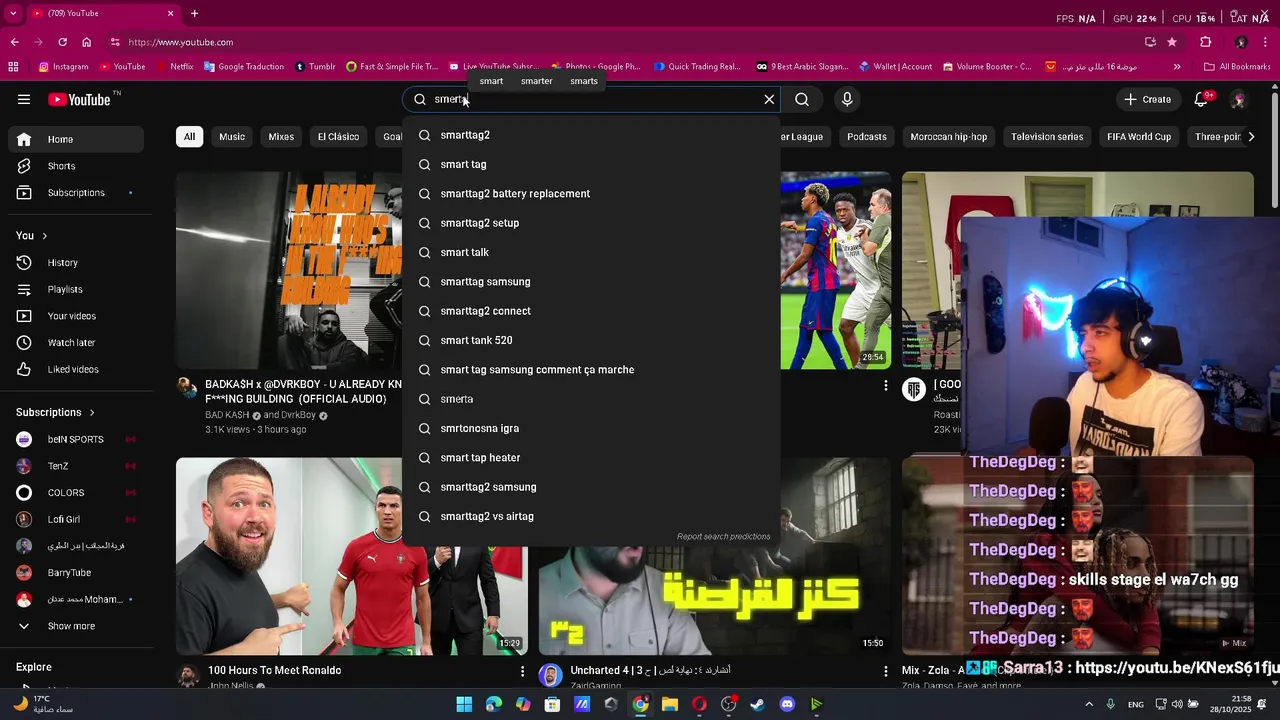
Task: Choose 'smart tag samsung comment ça marche'
Action: point(591,370)
